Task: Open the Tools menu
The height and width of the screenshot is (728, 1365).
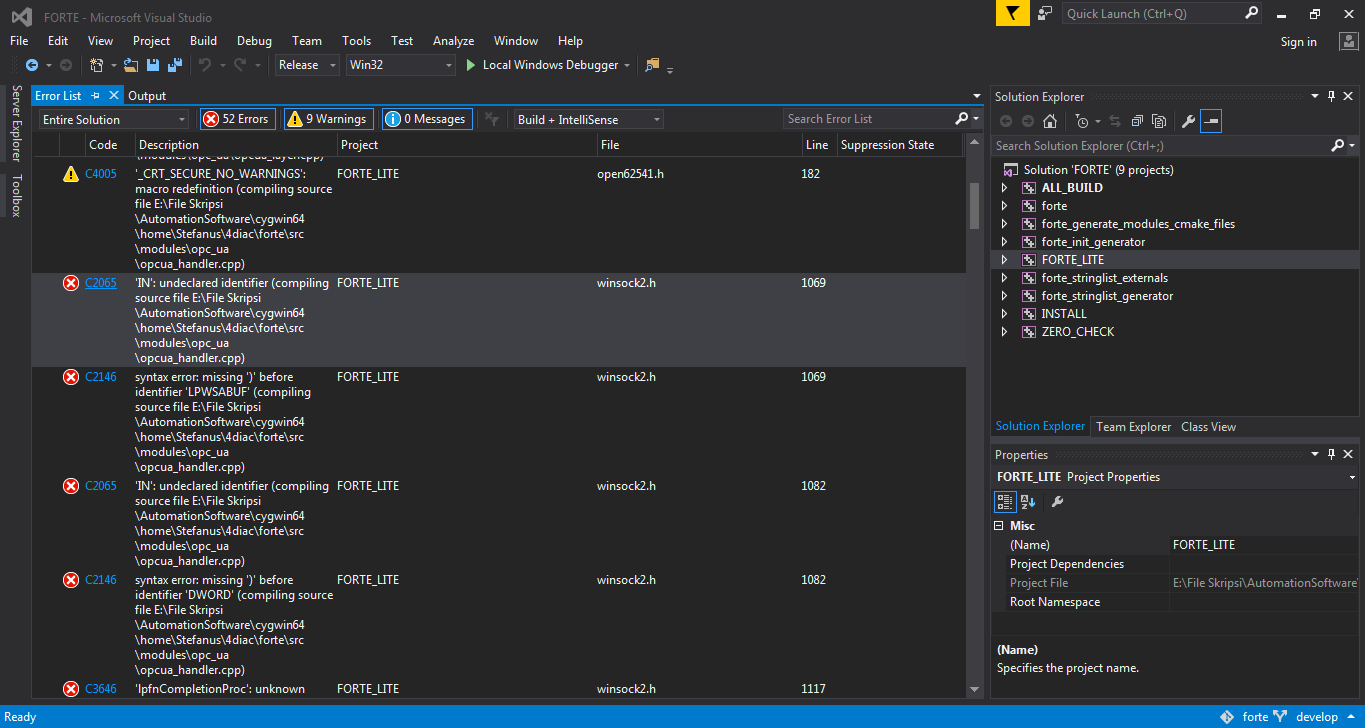Action: click(x=356, y=41)
